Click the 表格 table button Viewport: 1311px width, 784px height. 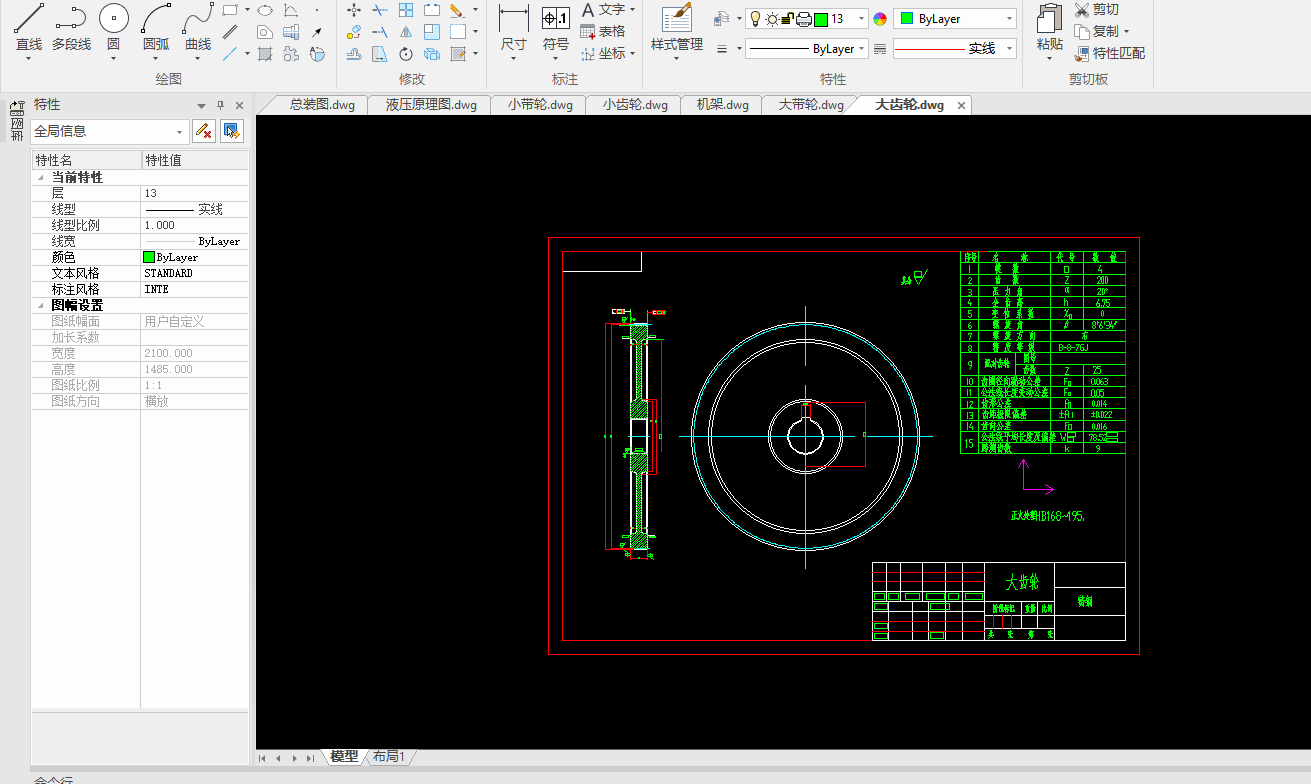[603, 31]
